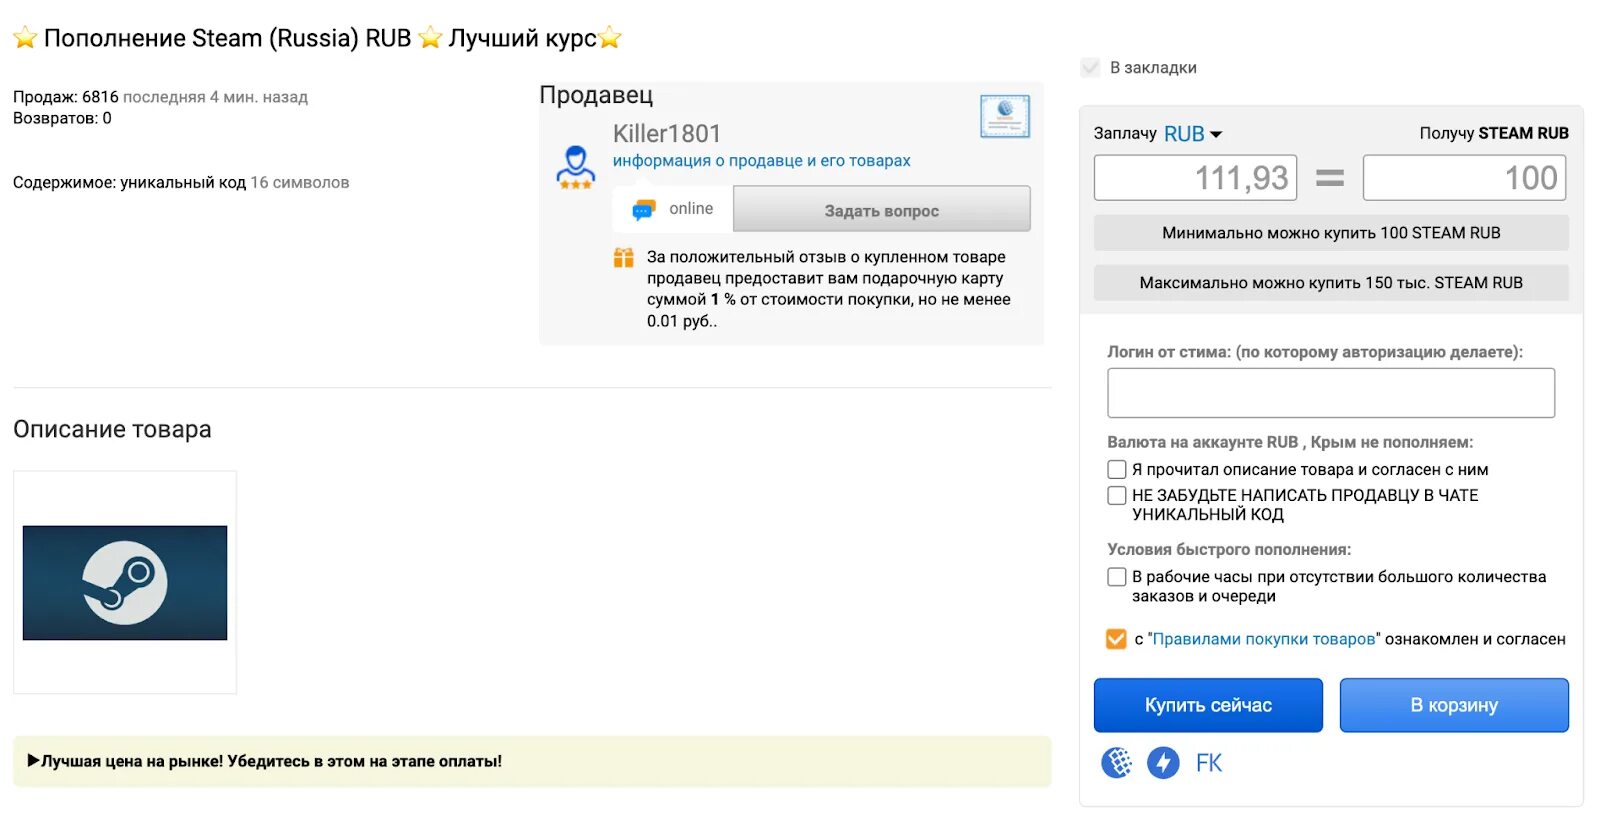Image resolution: width=1600 pixels, height=823 pixels.
Task: Click the 'Получу STEAM RUB' label
Action: [1494, 133]
